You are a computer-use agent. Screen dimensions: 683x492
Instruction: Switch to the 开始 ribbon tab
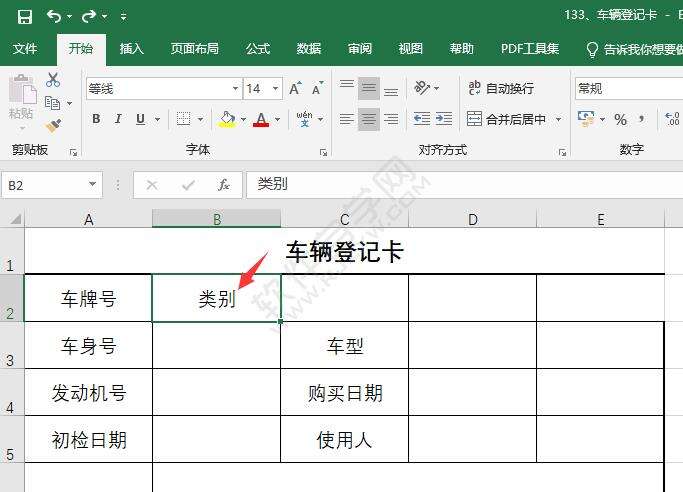tap(81, 48)
